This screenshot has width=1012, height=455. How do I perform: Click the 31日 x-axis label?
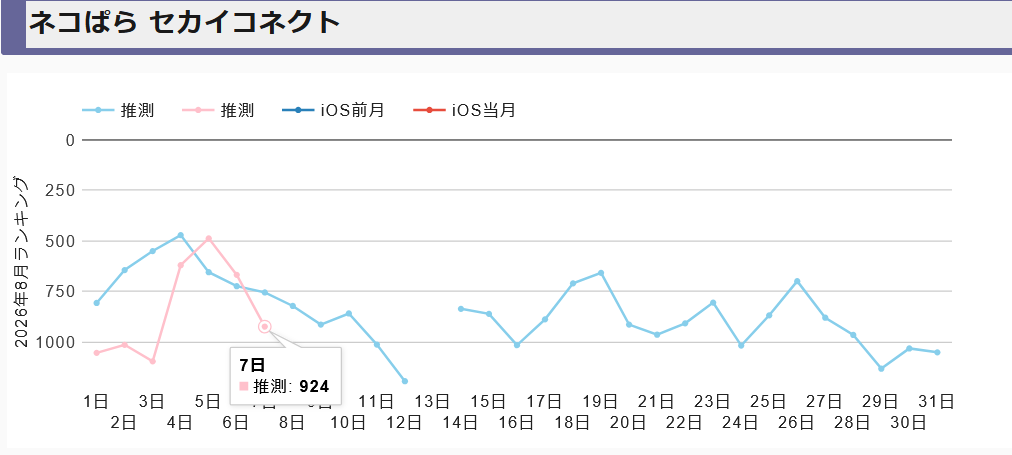(x=937, y=402)
